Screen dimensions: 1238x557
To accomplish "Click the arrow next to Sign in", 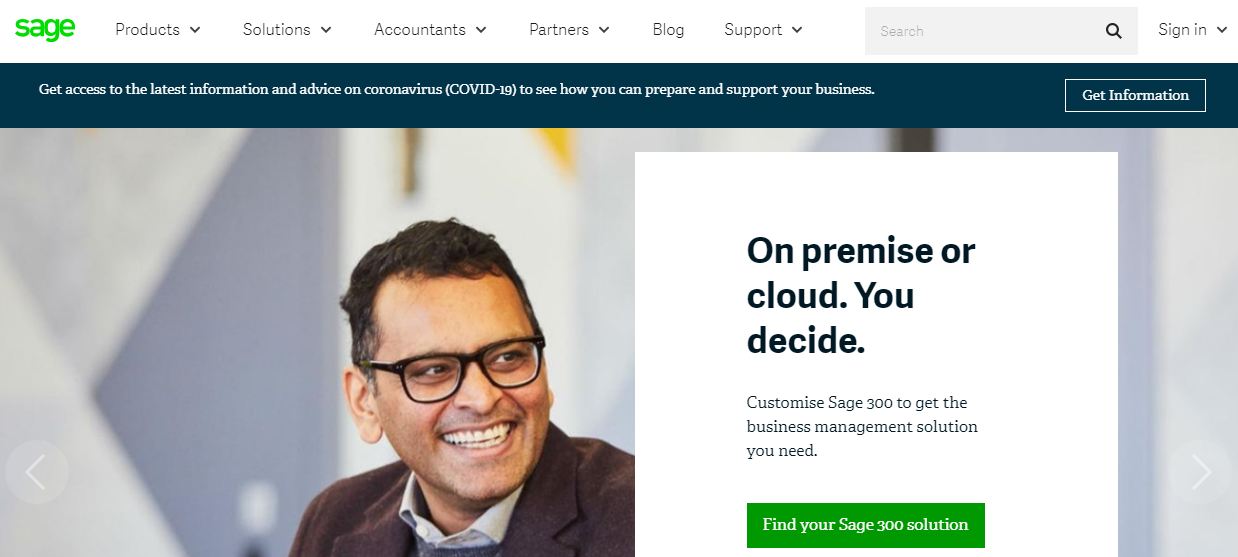I will (x=1222, y=30).
